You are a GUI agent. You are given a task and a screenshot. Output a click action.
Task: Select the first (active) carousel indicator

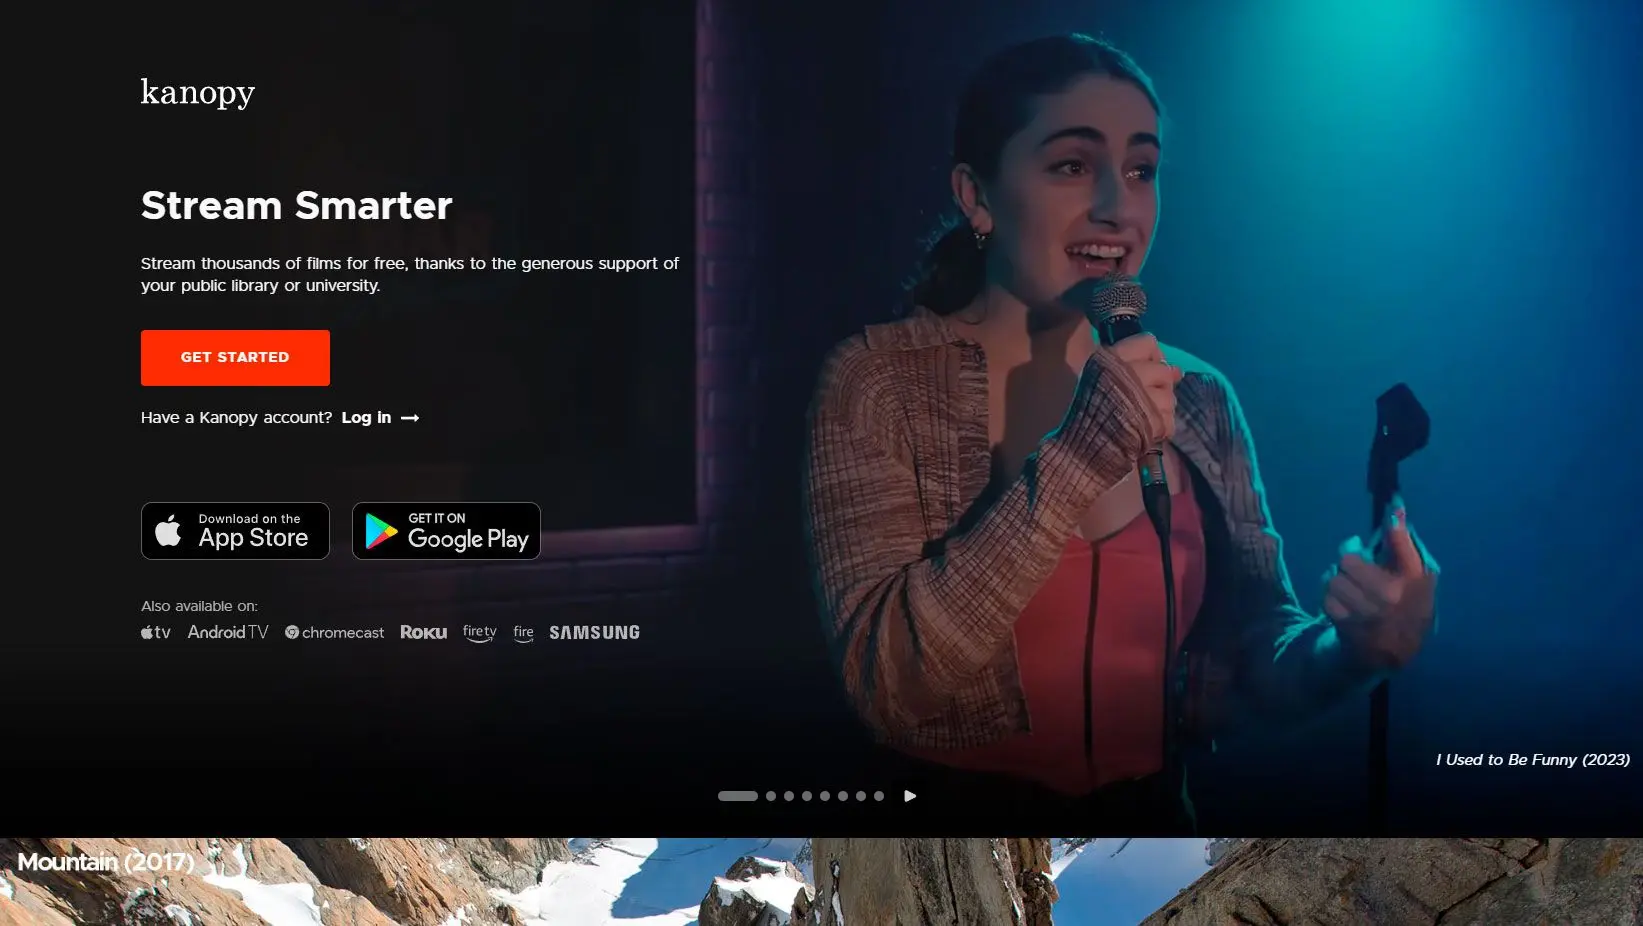pyautogui.click(x=738, y=796)
